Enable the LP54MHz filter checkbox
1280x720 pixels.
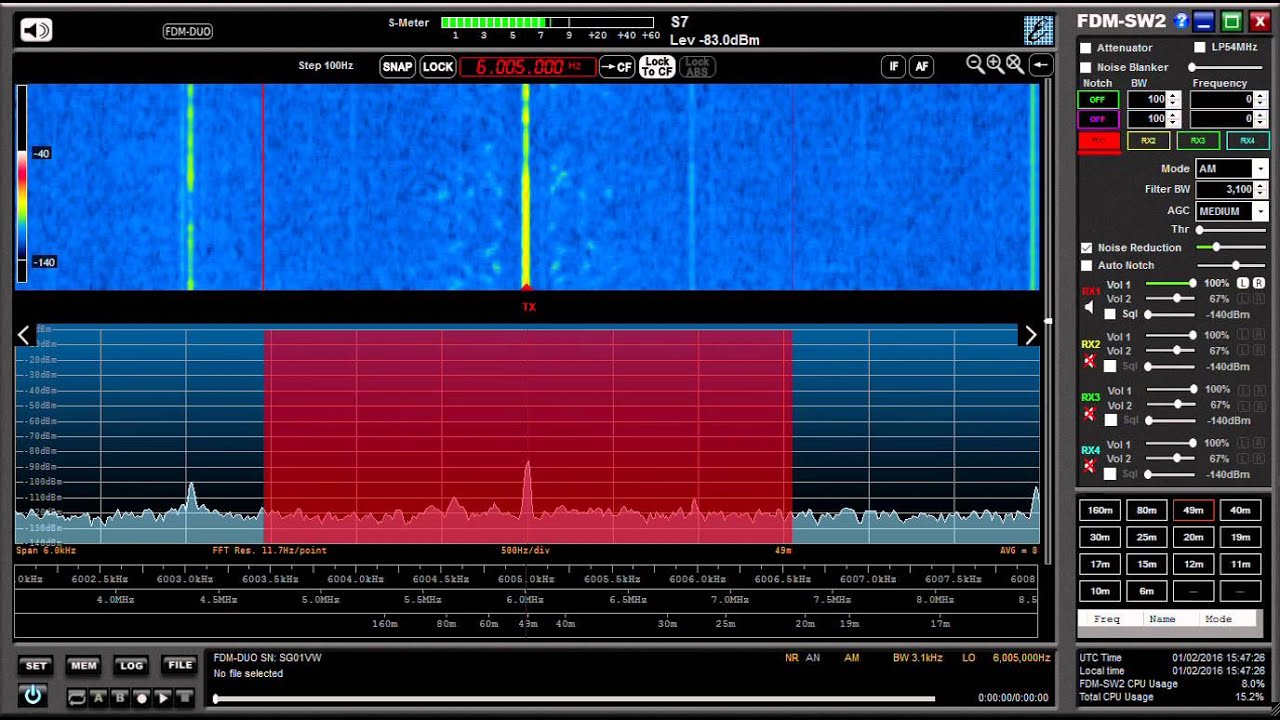coord(1200,47)
